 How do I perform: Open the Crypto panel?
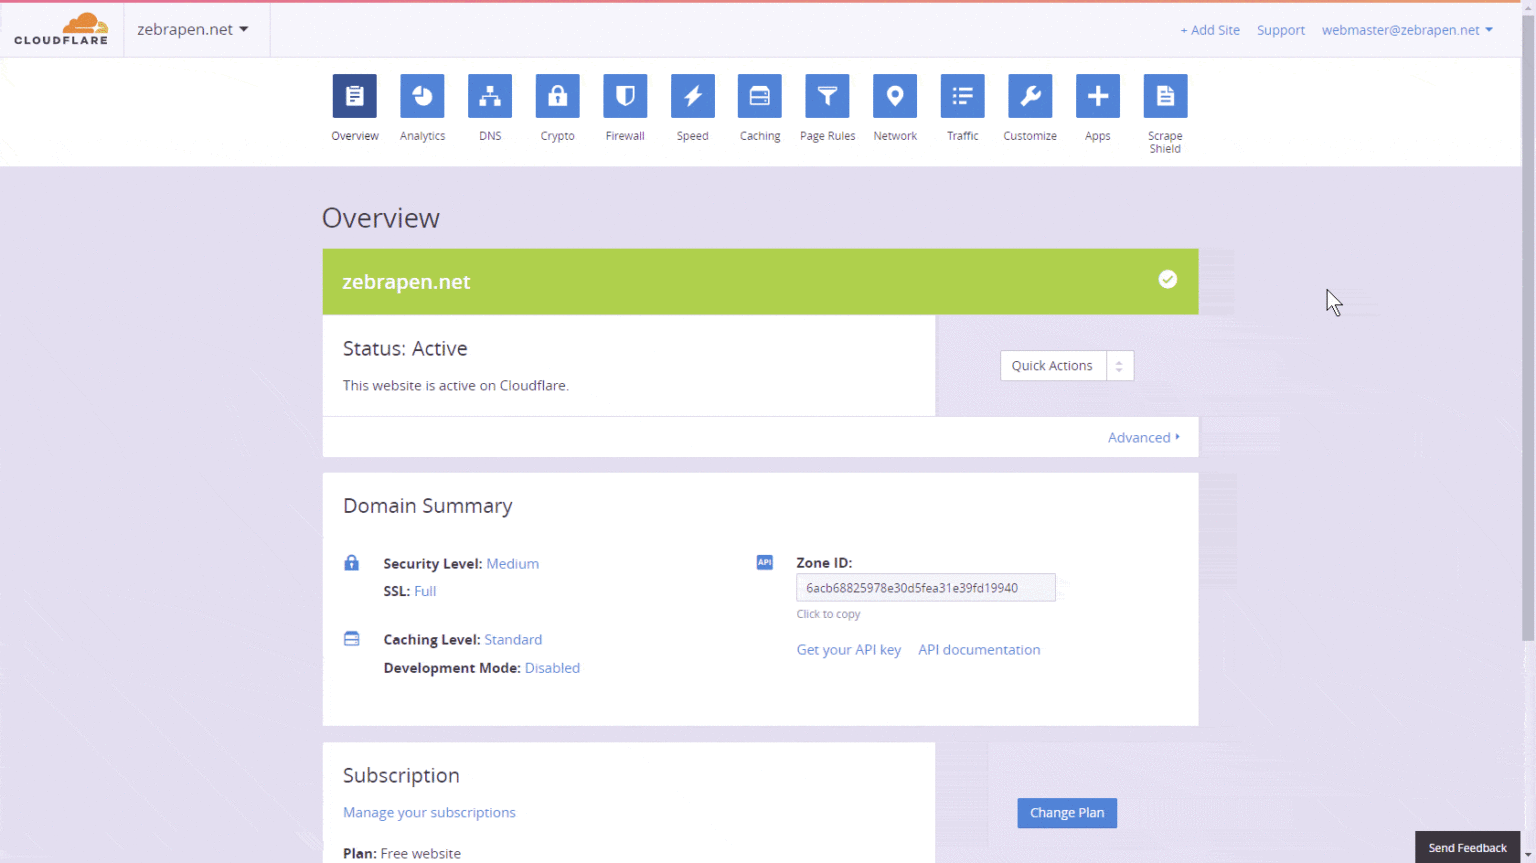tap(557, 96)
